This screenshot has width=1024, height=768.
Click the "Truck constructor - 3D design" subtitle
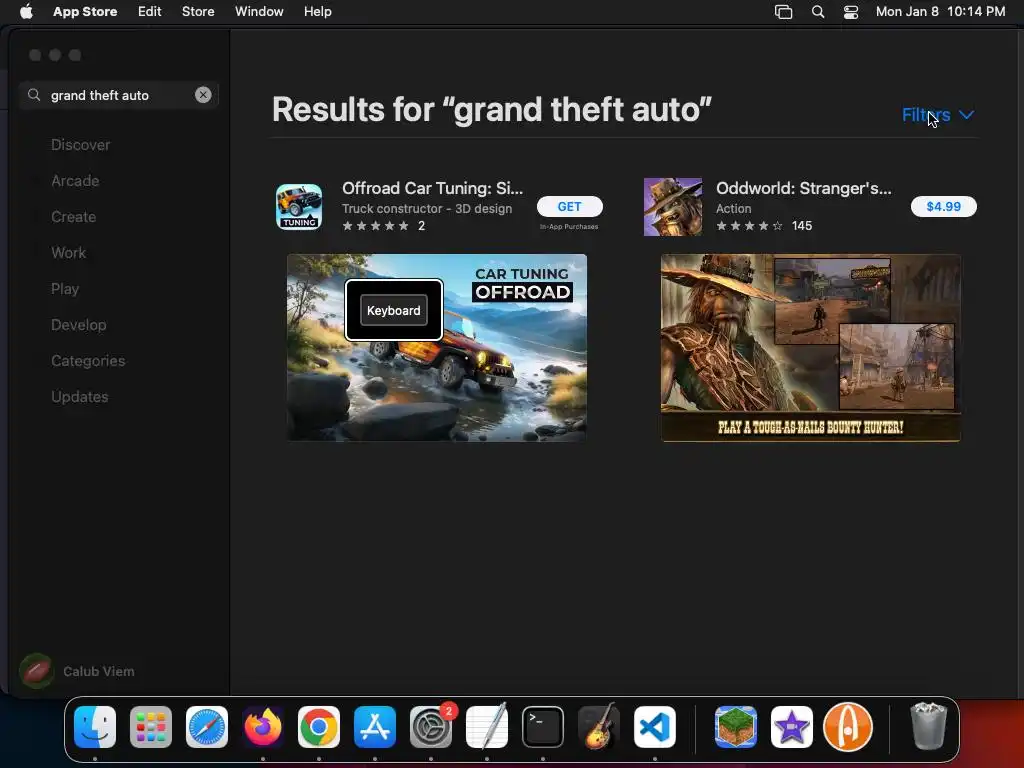click(427, 208)
